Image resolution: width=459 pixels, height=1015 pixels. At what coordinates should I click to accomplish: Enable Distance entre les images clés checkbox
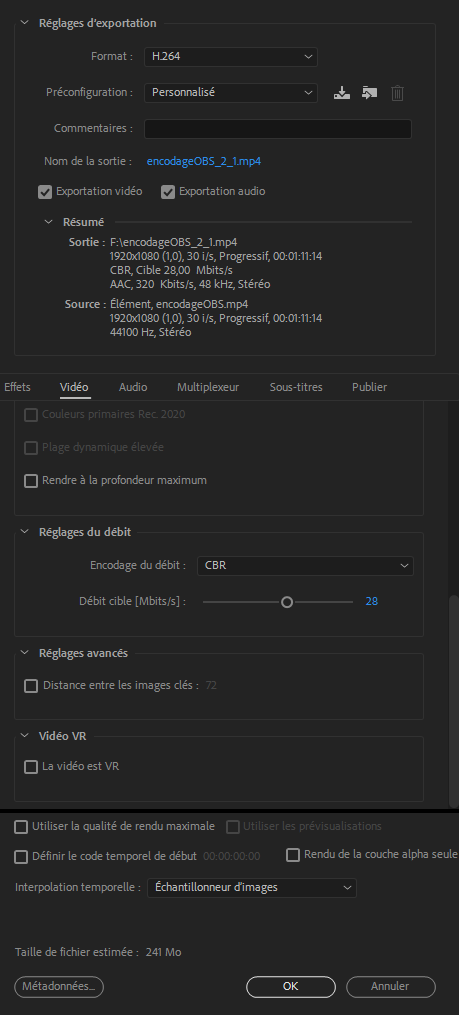coord(30,686)
